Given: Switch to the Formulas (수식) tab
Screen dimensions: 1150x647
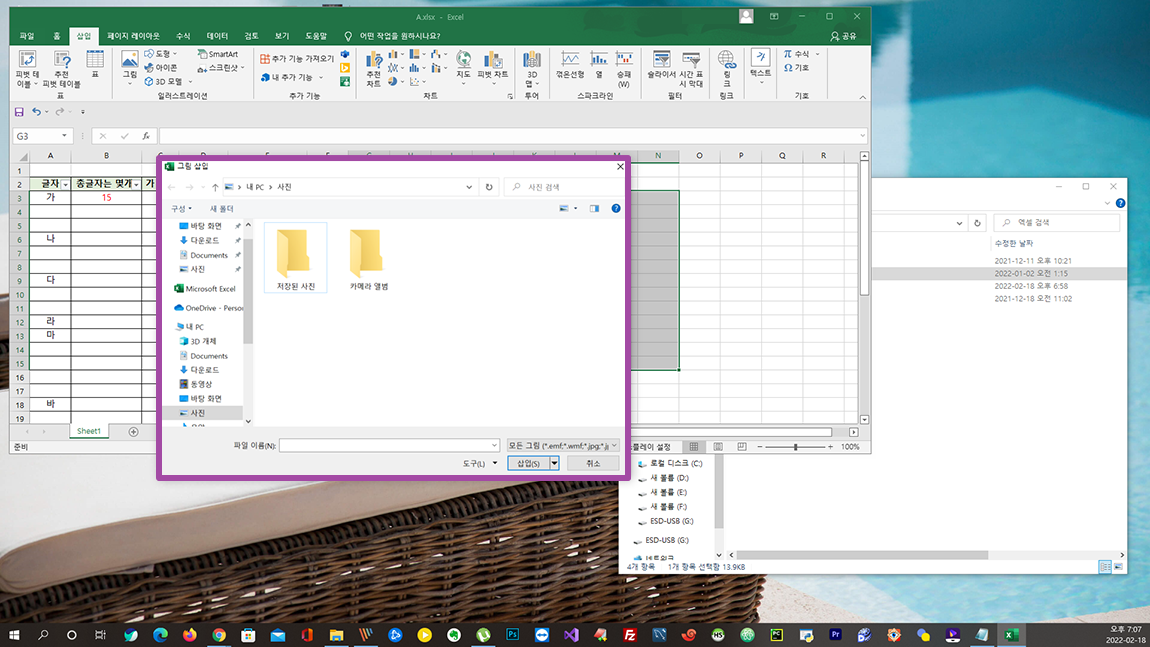Looking at the screenshot, I should point(183,36).
